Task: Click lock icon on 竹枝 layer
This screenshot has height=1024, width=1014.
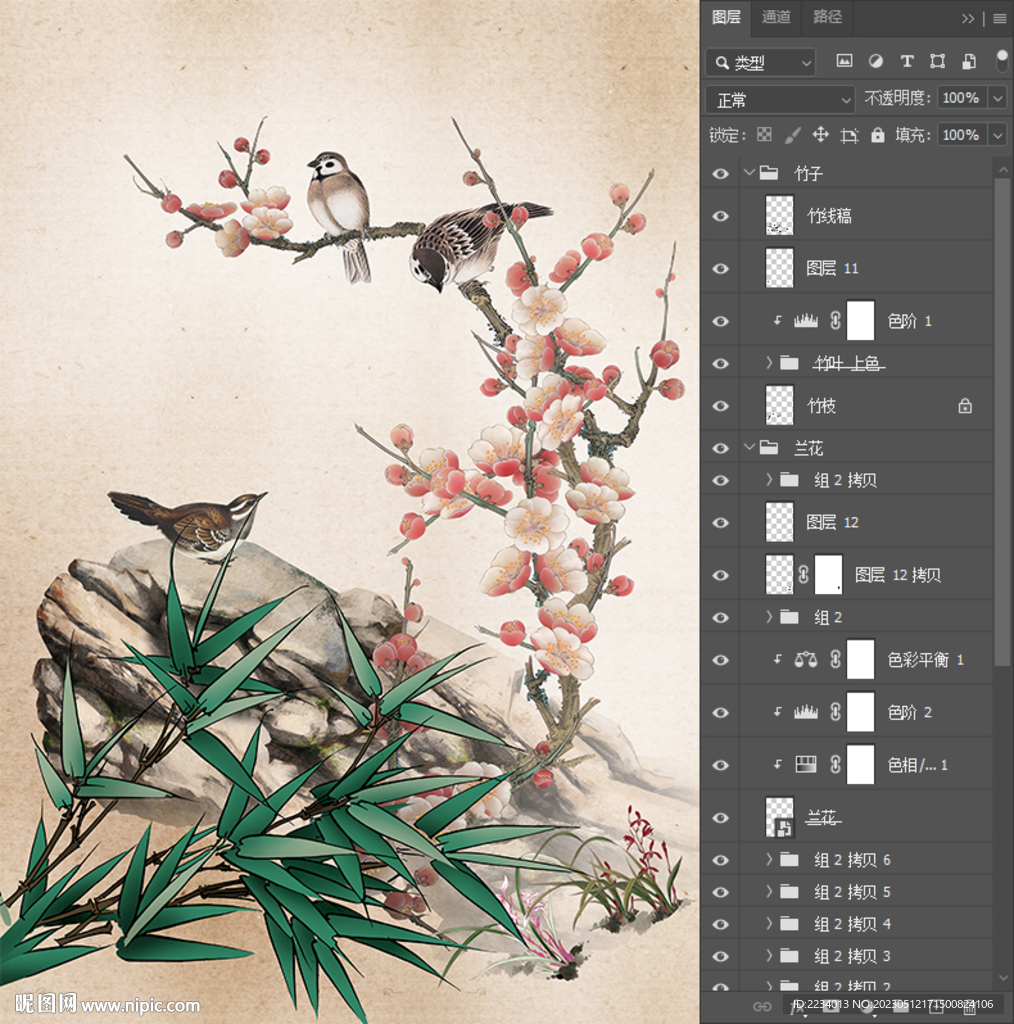Action: 965,406
